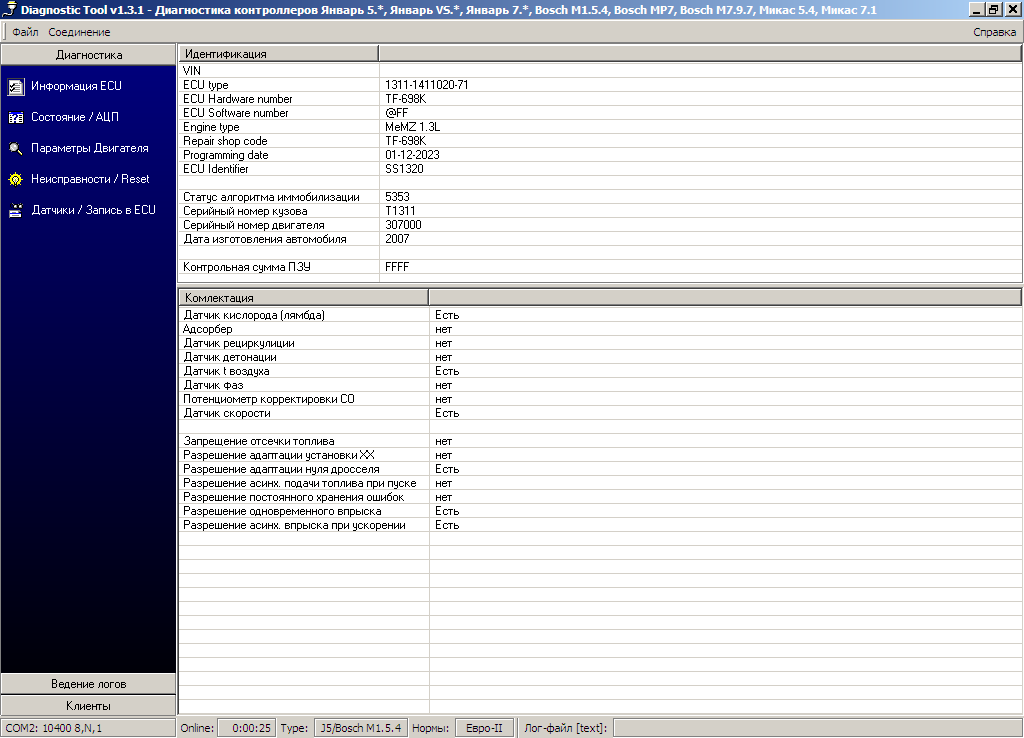The image size is (1024, 738).
Task: Open Состояние / АЦП page label
Action: pos(75,117)
